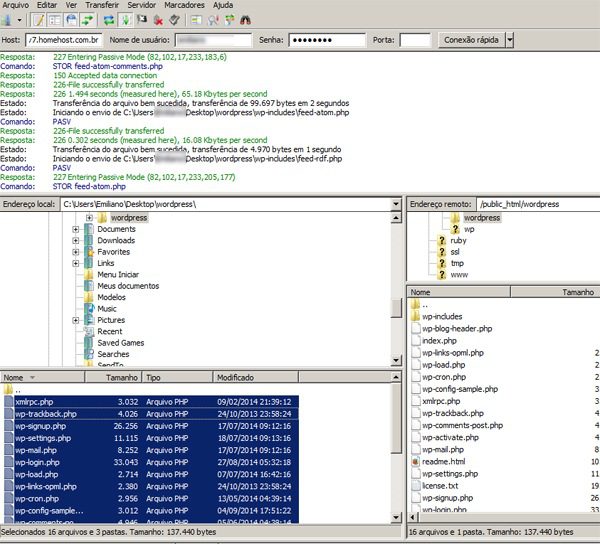The width and height of the screenshot is (600, 544).
Task: Select remote index.php file
Action: click(x=439, y=341)
